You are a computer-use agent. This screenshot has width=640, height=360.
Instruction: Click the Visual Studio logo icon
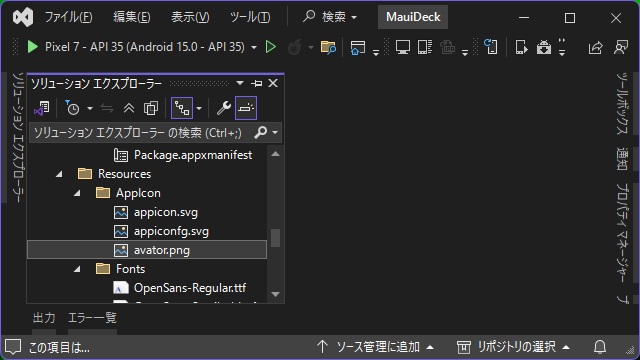click(23, 17)
